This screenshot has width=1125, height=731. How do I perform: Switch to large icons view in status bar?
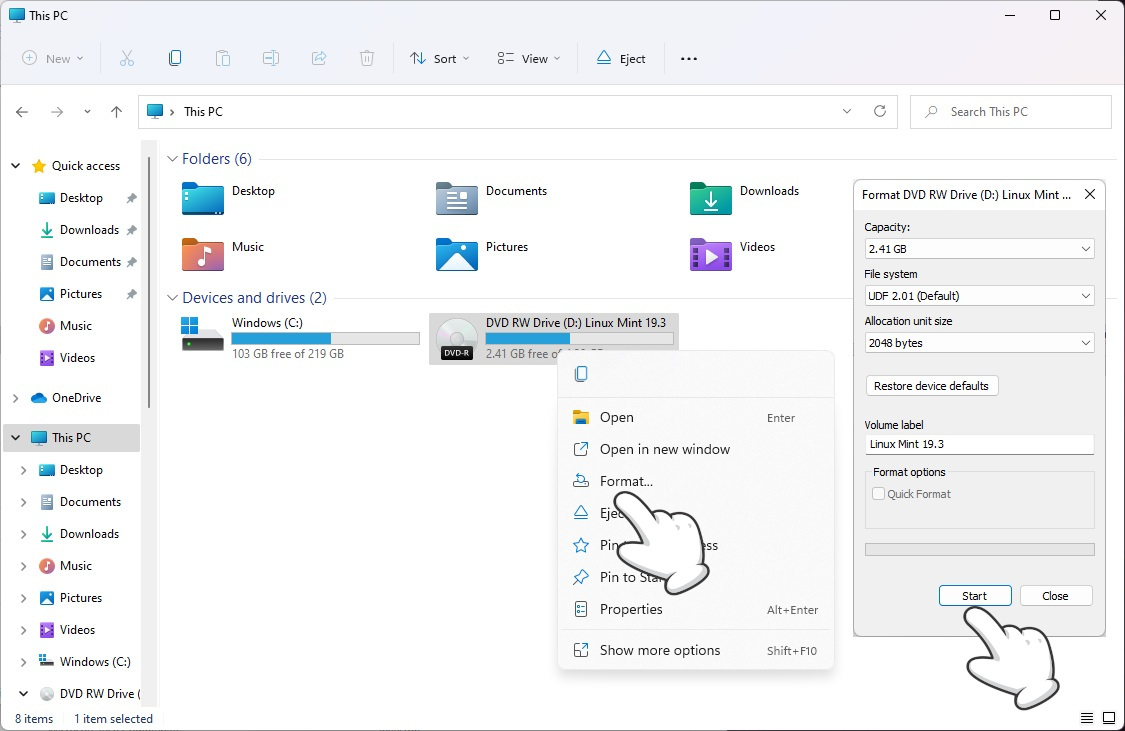[x=1108, y=718]
